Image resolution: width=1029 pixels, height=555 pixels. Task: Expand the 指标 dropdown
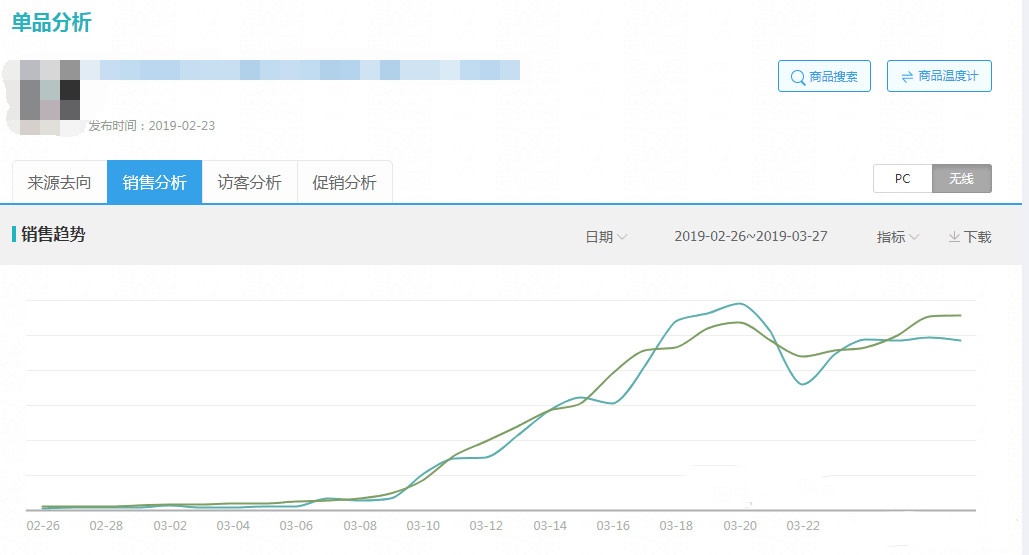897,237
